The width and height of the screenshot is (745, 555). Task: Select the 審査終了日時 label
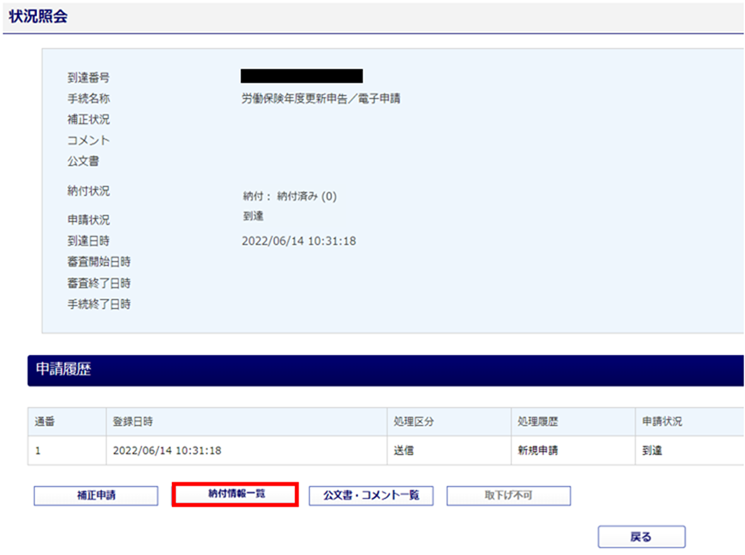pyautogui.click(x=99, y=283)
